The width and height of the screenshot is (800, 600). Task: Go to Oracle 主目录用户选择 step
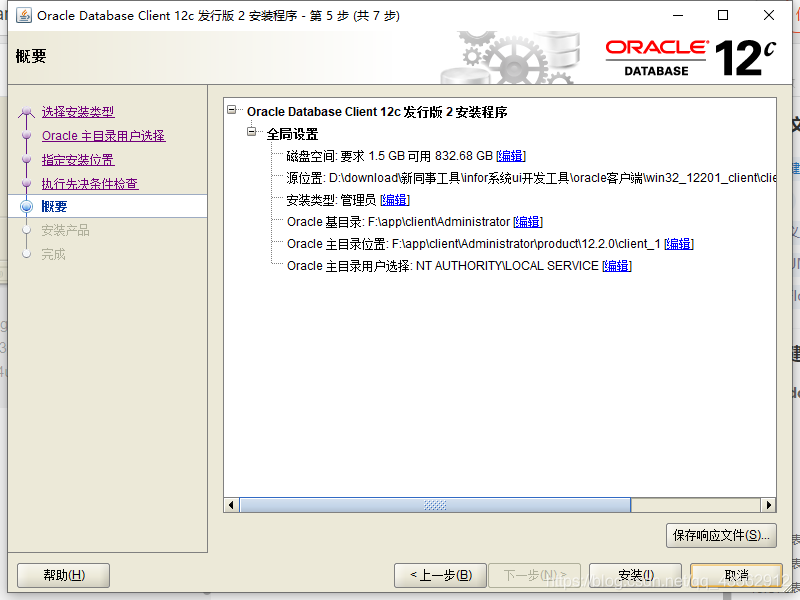(x=104, y=136)
